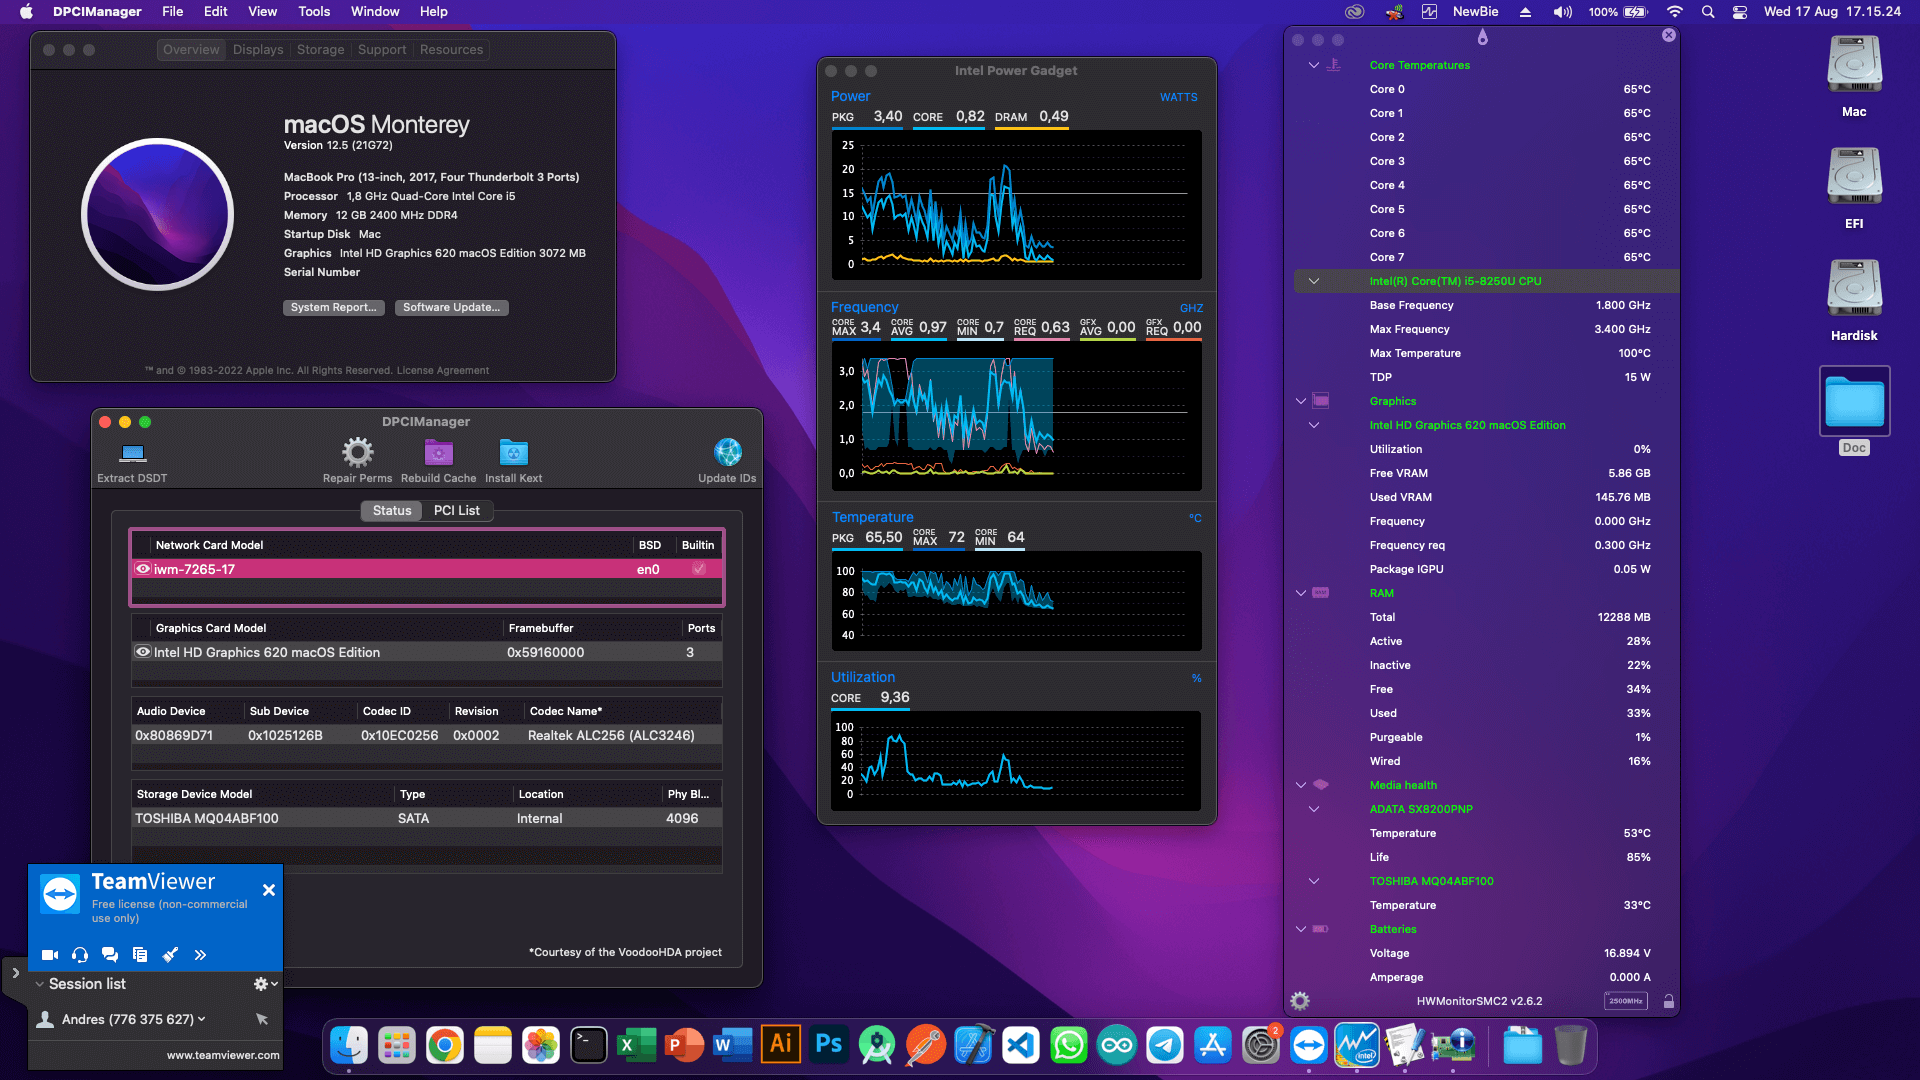Screen dimensions: 1920x1080
Task: Open the File menu
Action: (x=173, y=12)
